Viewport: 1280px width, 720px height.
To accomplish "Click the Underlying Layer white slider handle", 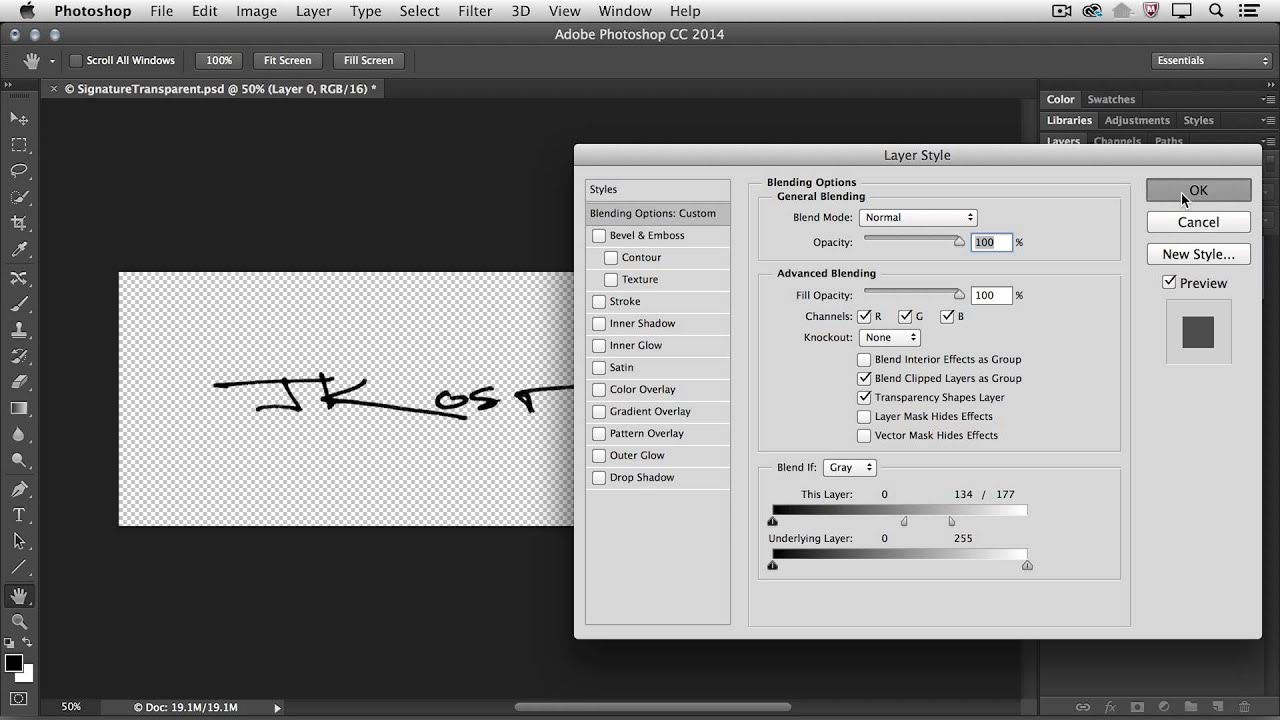I will tap(1027, 565).
